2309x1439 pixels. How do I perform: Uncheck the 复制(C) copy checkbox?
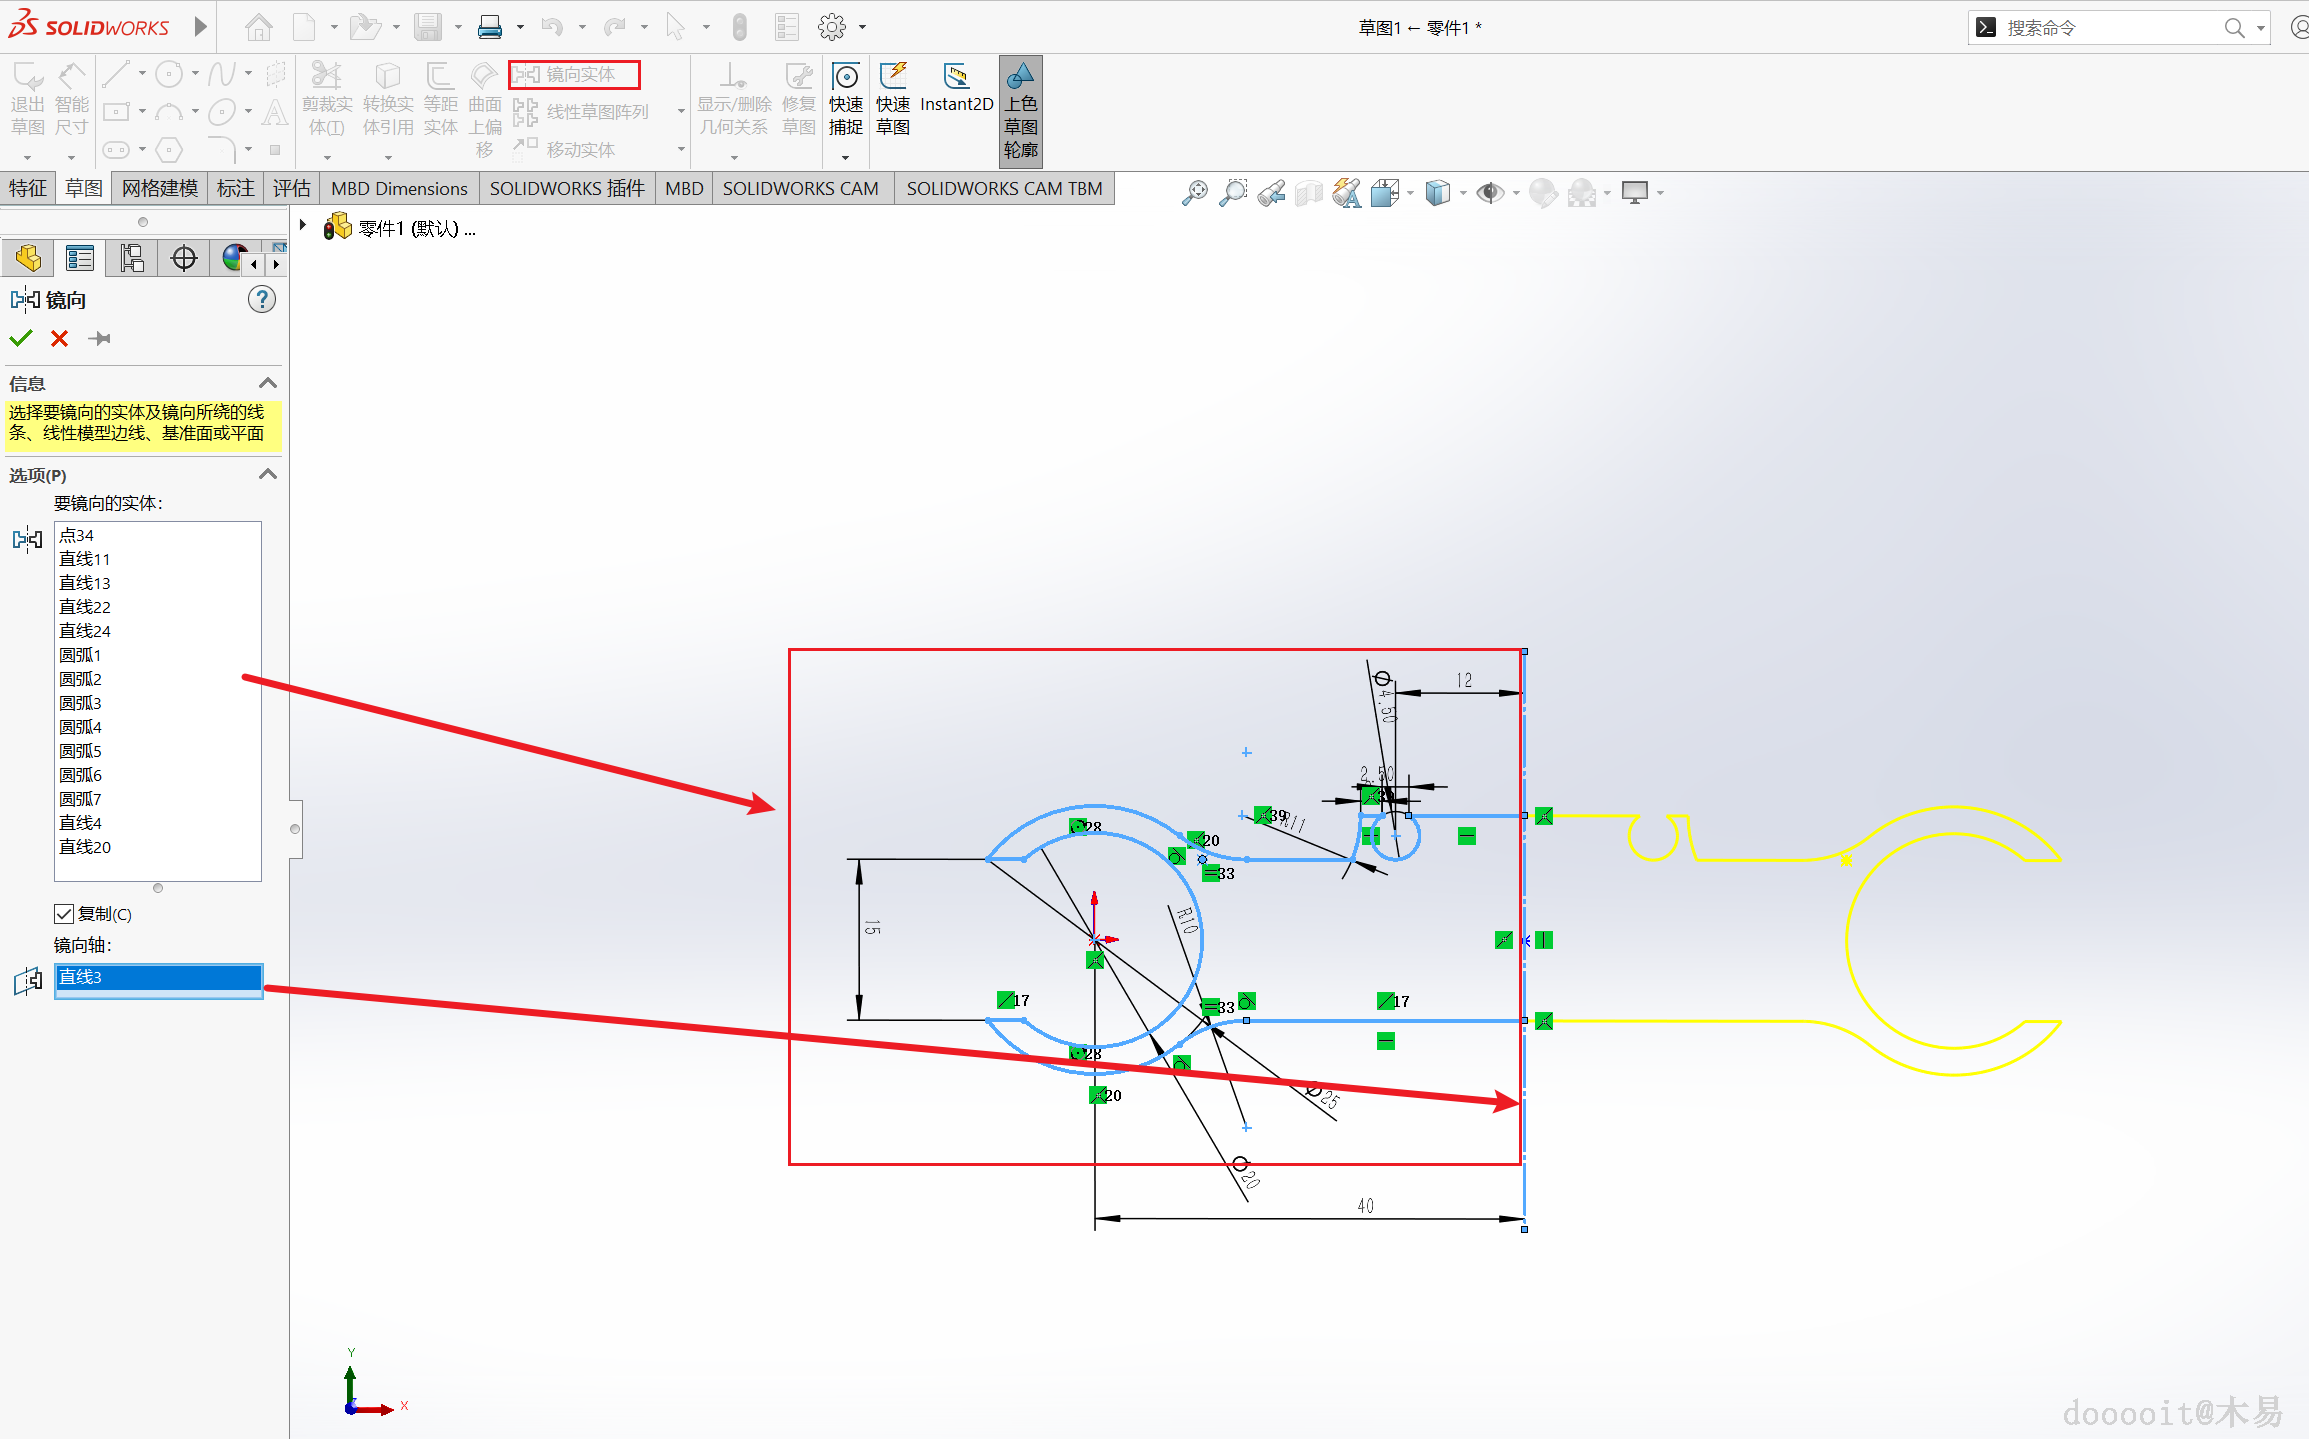pyautogui.click(x=64, y=913)
